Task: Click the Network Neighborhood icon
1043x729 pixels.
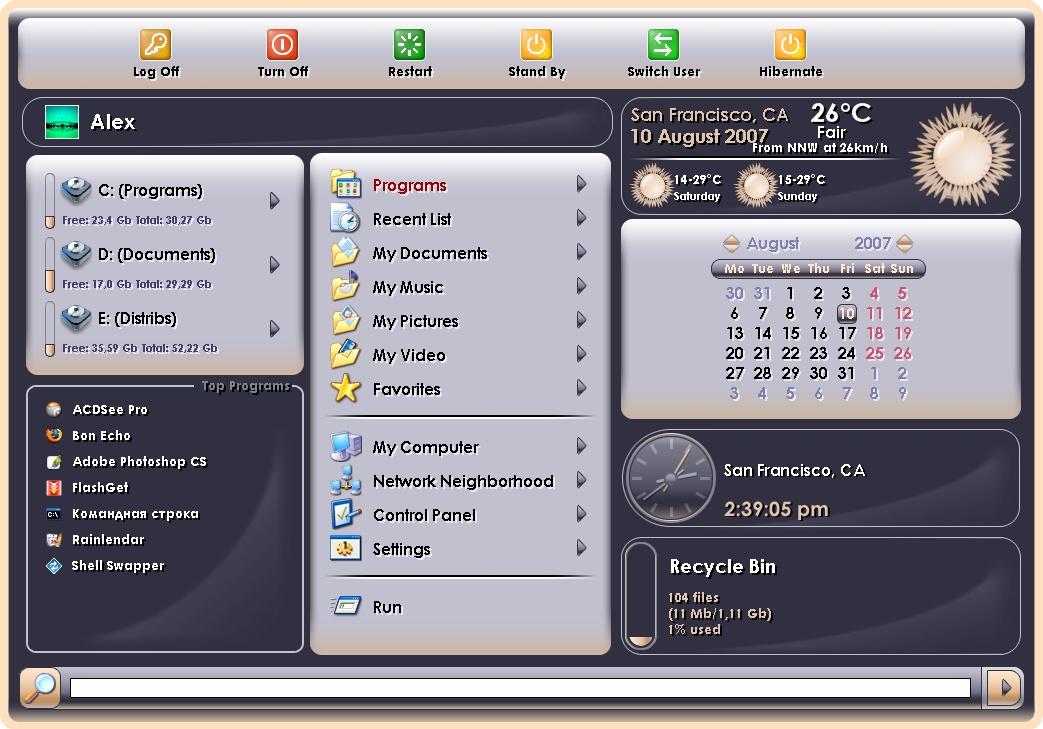Action: [346, 480]
